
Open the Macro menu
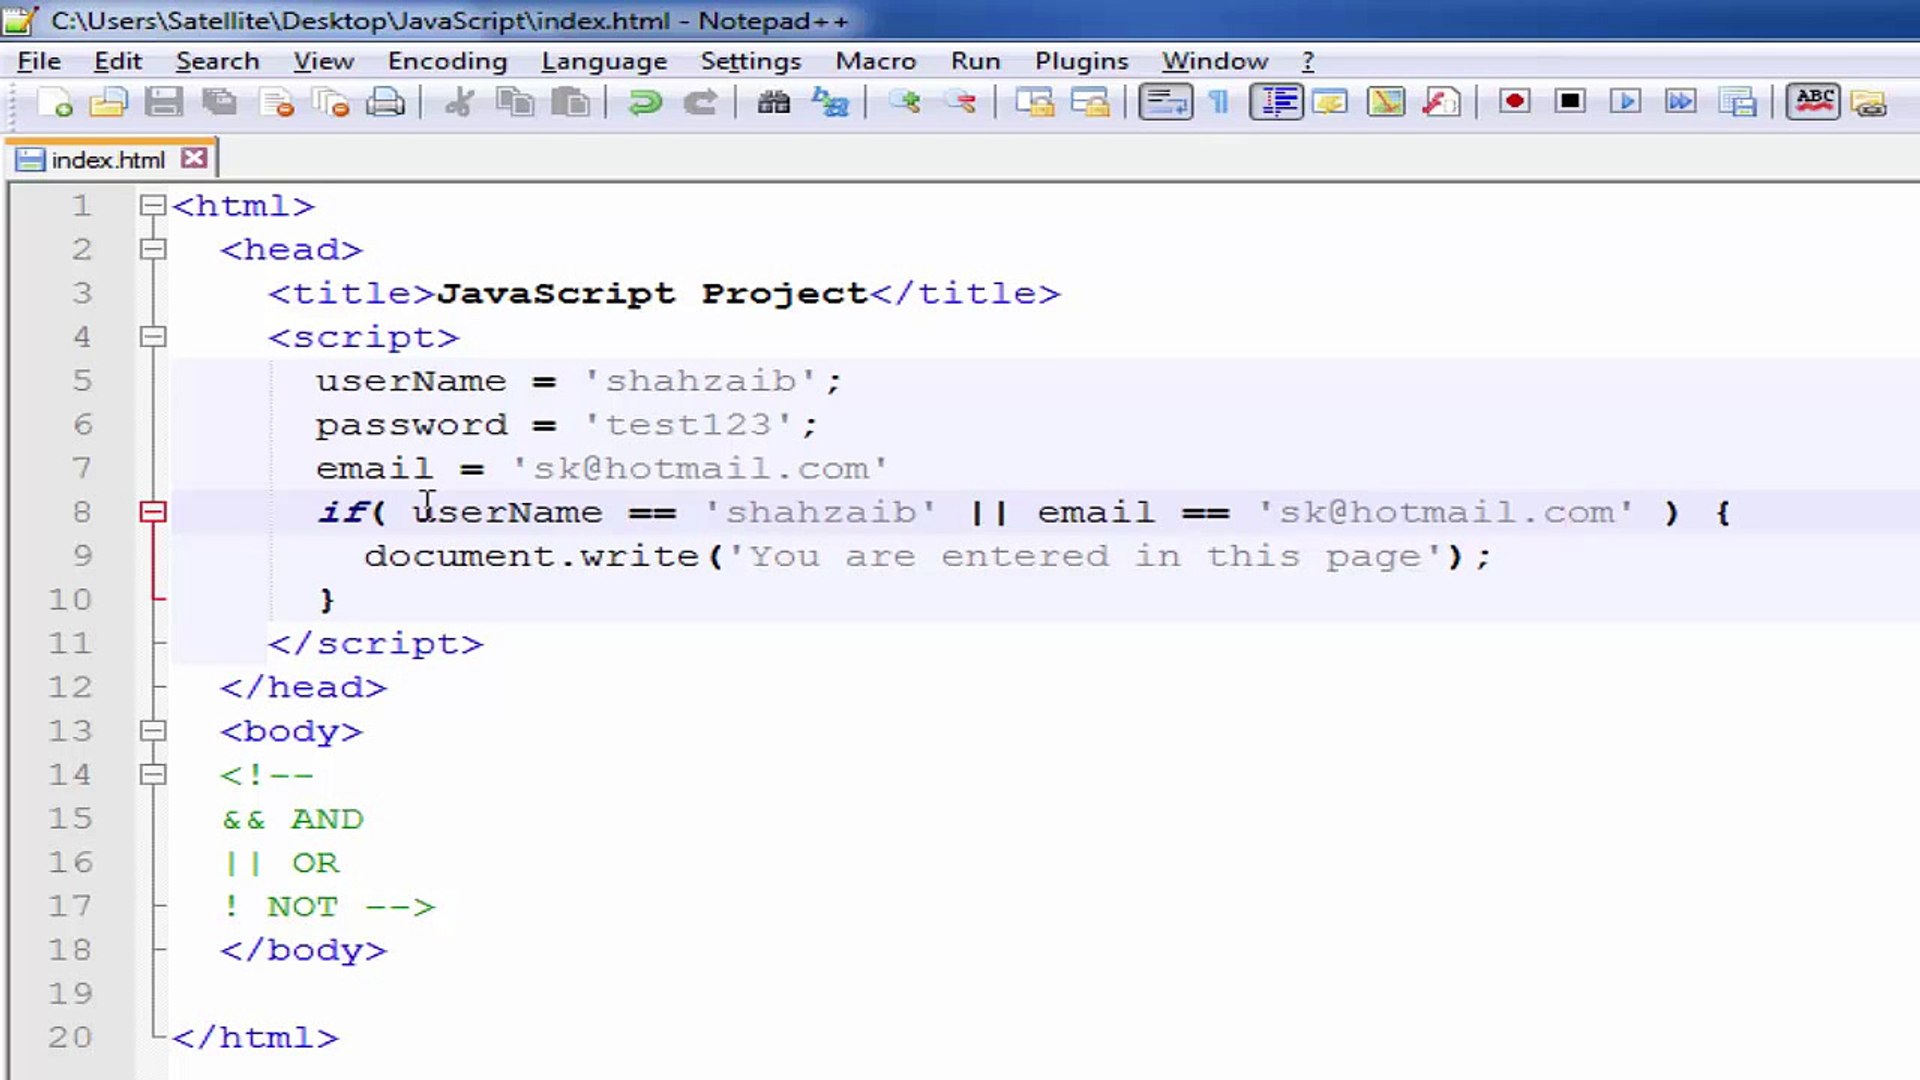click(875, 61)
